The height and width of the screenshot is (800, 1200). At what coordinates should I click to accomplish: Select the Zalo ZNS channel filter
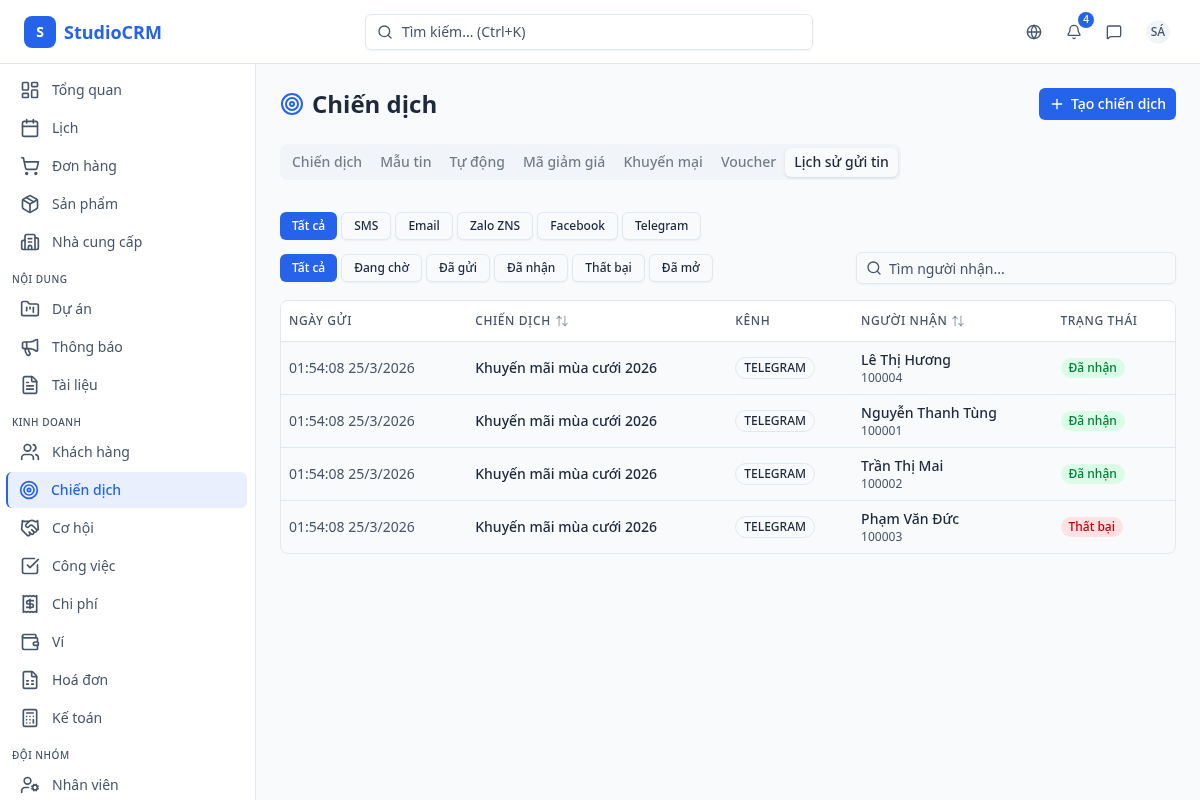(x=495, y=226)
